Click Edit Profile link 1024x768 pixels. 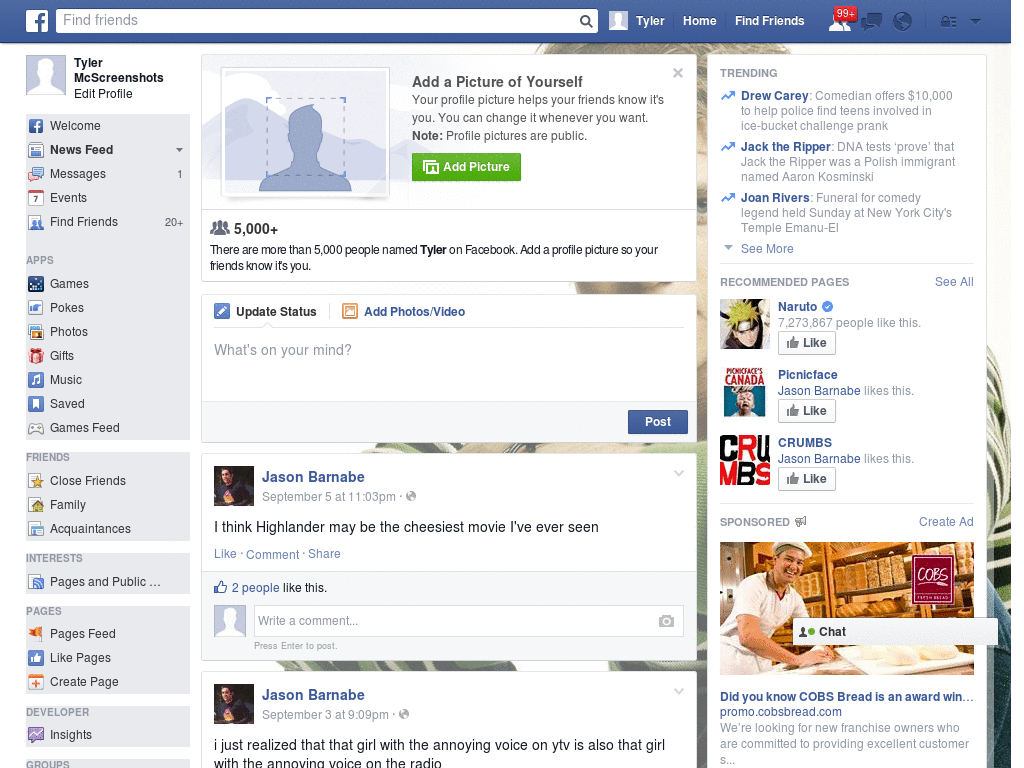tap(103, 94)
